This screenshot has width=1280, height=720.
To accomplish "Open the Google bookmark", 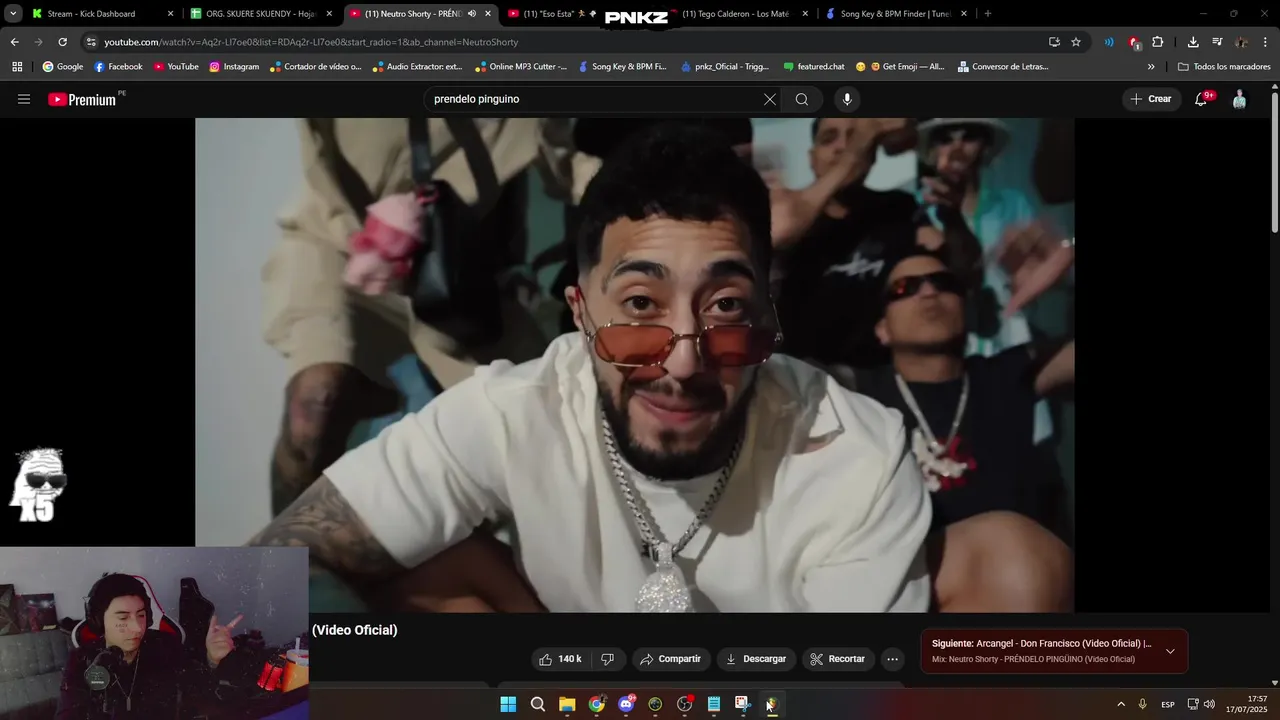I will point(62,67).
